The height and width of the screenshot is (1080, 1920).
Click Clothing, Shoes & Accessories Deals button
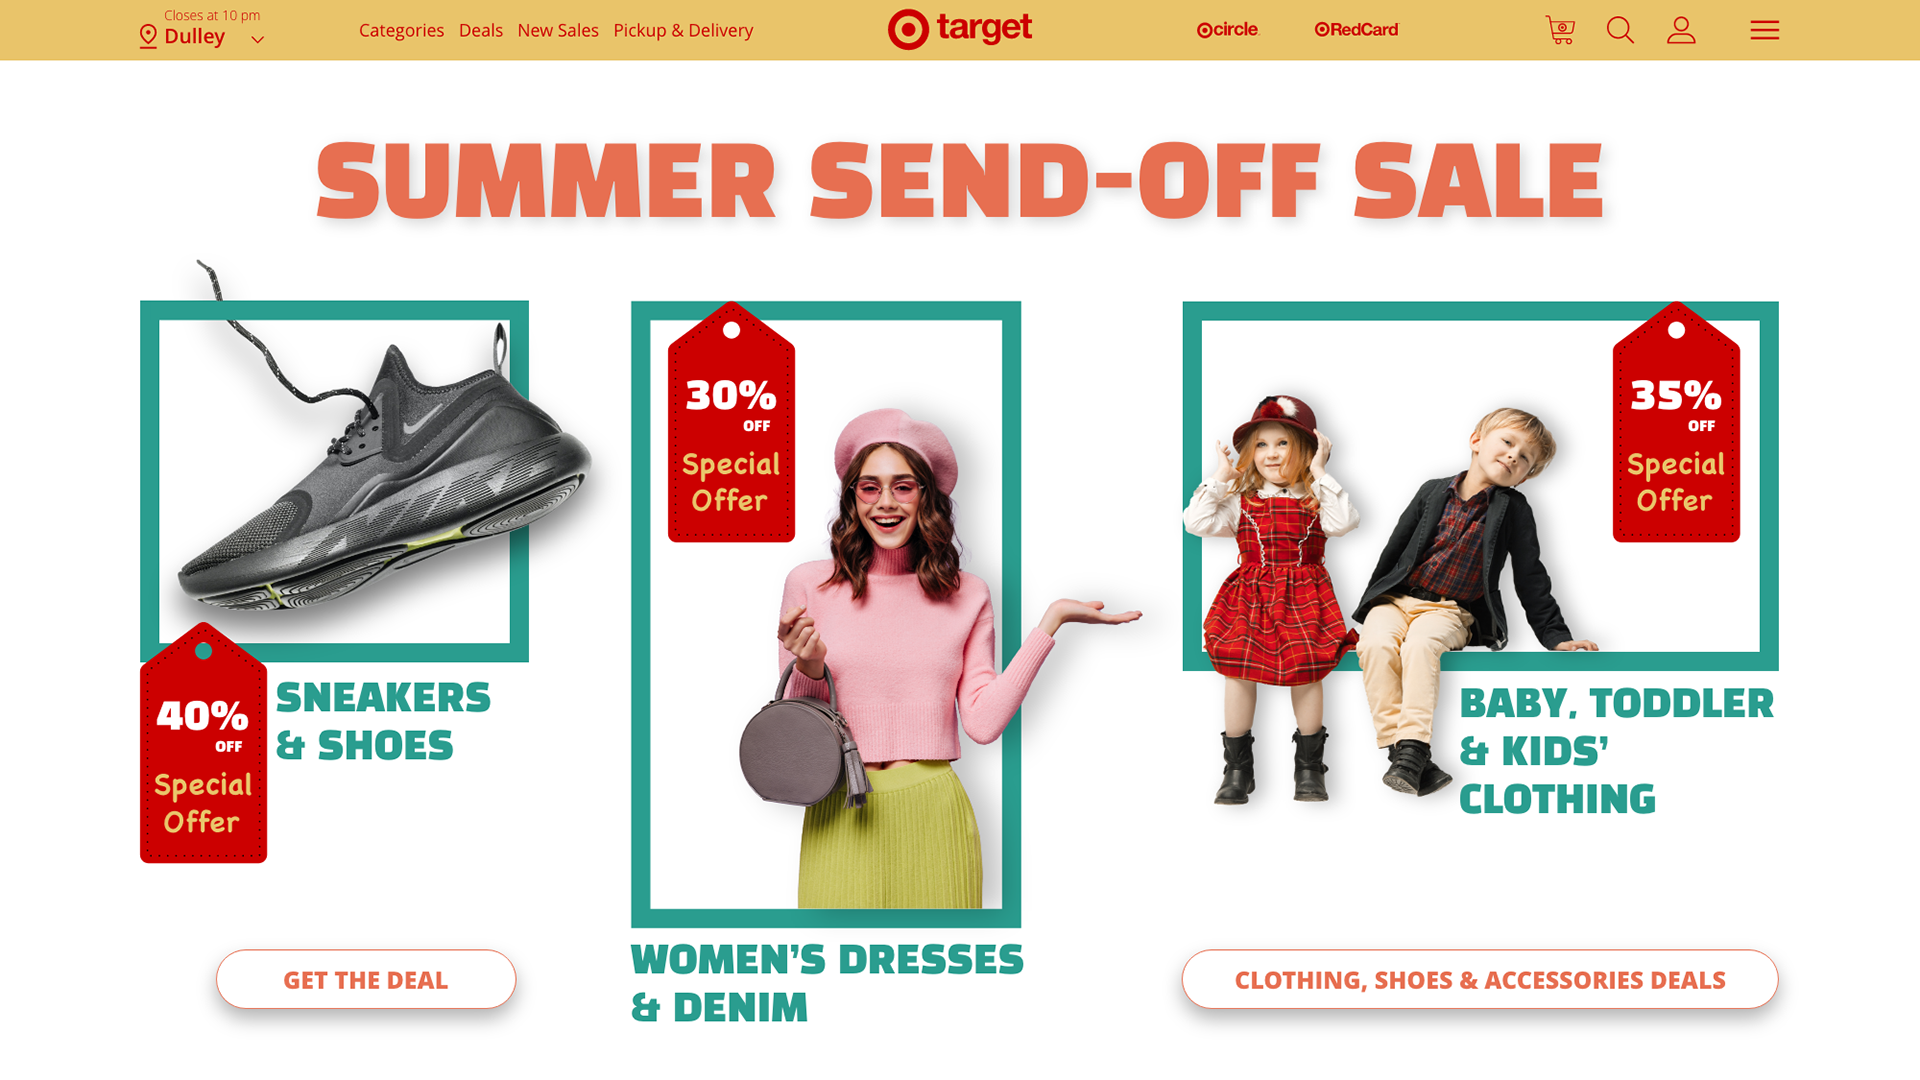tap(1480, 979)
